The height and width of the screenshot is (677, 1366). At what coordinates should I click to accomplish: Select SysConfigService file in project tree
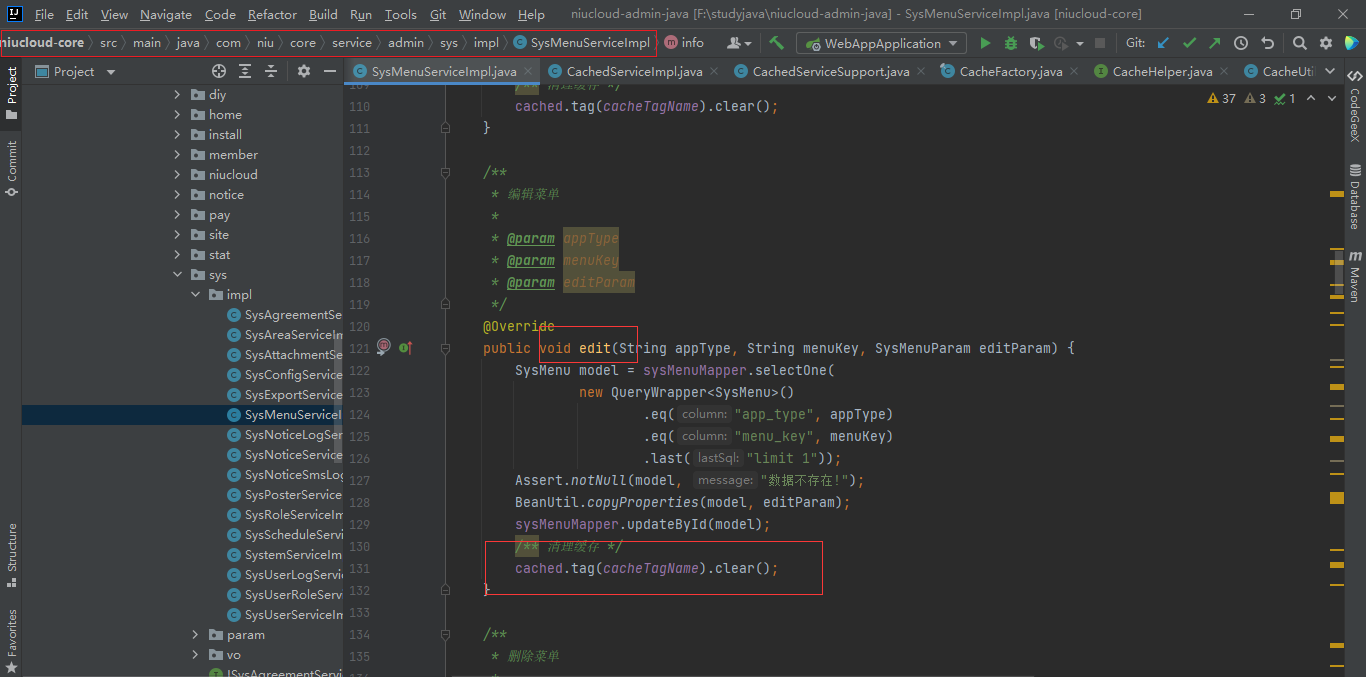[x=293, y=375]
